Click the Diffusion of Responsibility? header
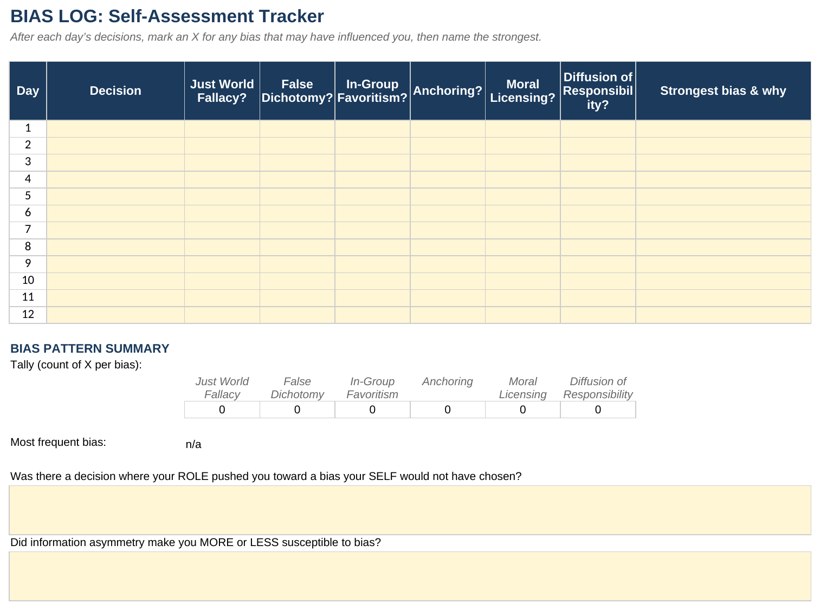The width and height of the screenshot is (820, 610). coord(598,91)
